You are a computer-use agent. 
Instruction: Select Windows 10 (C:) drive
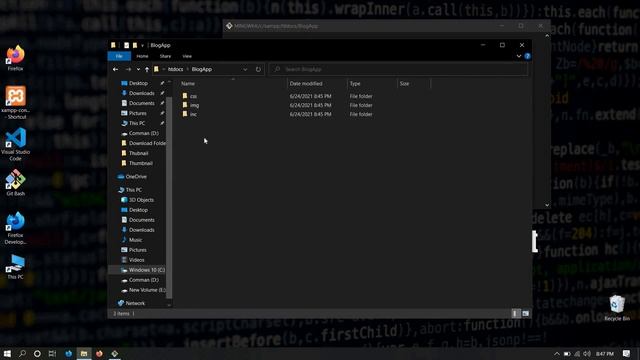tap(147, 270)
